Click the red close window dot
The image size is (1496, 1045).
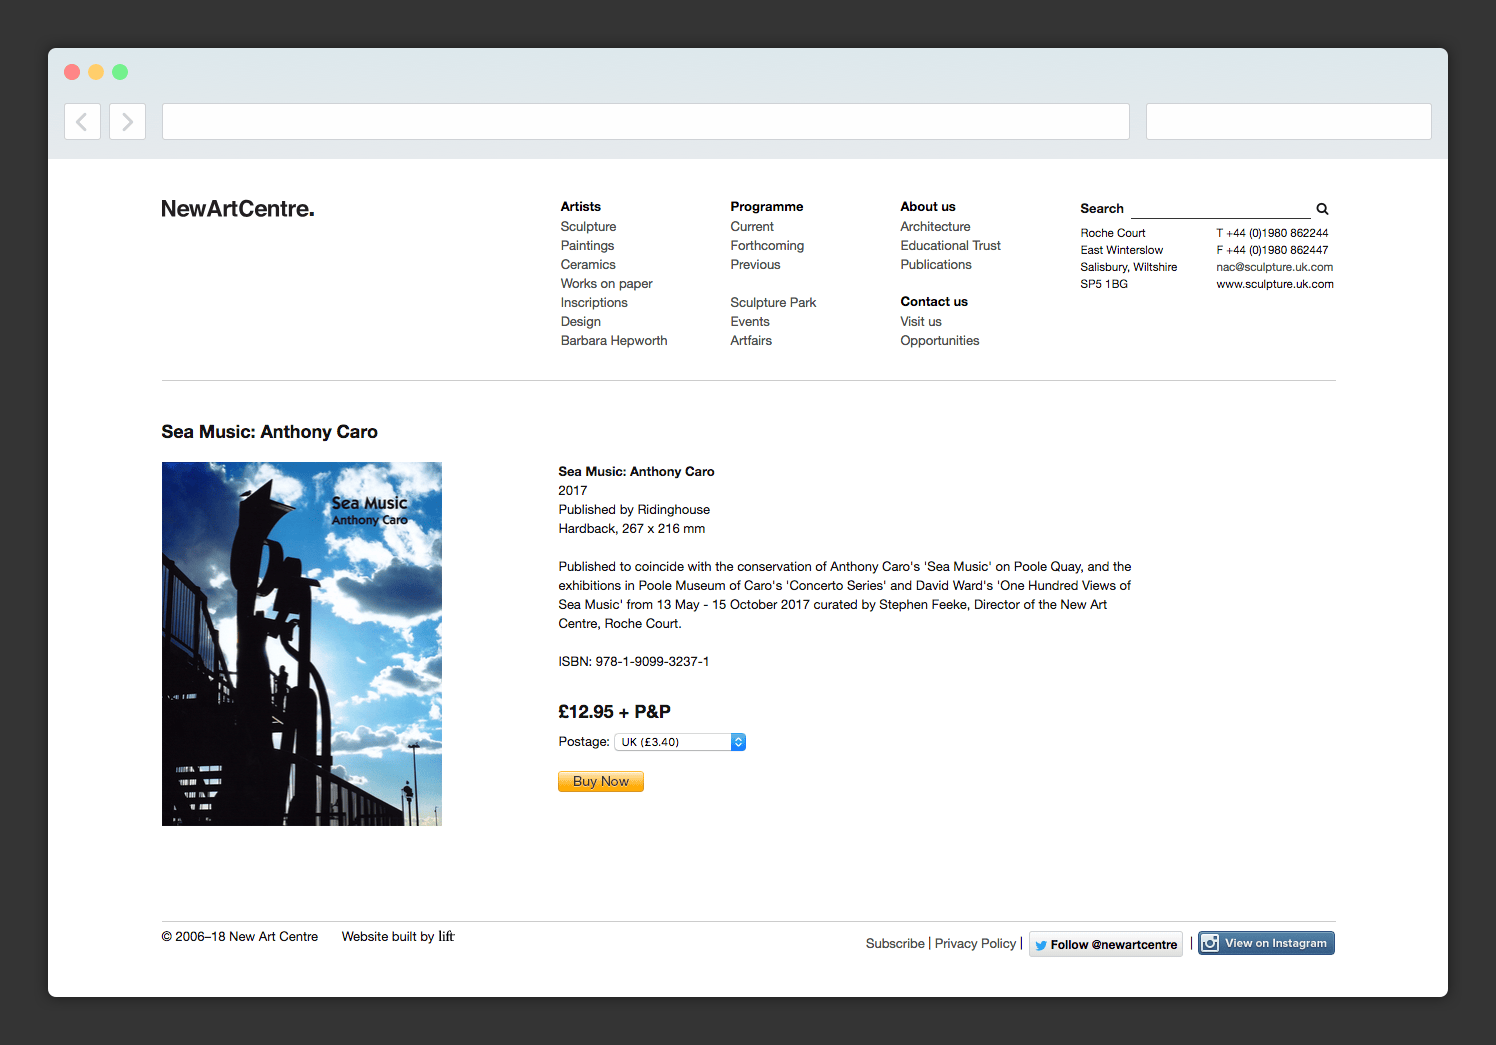(x=72, y=72)
